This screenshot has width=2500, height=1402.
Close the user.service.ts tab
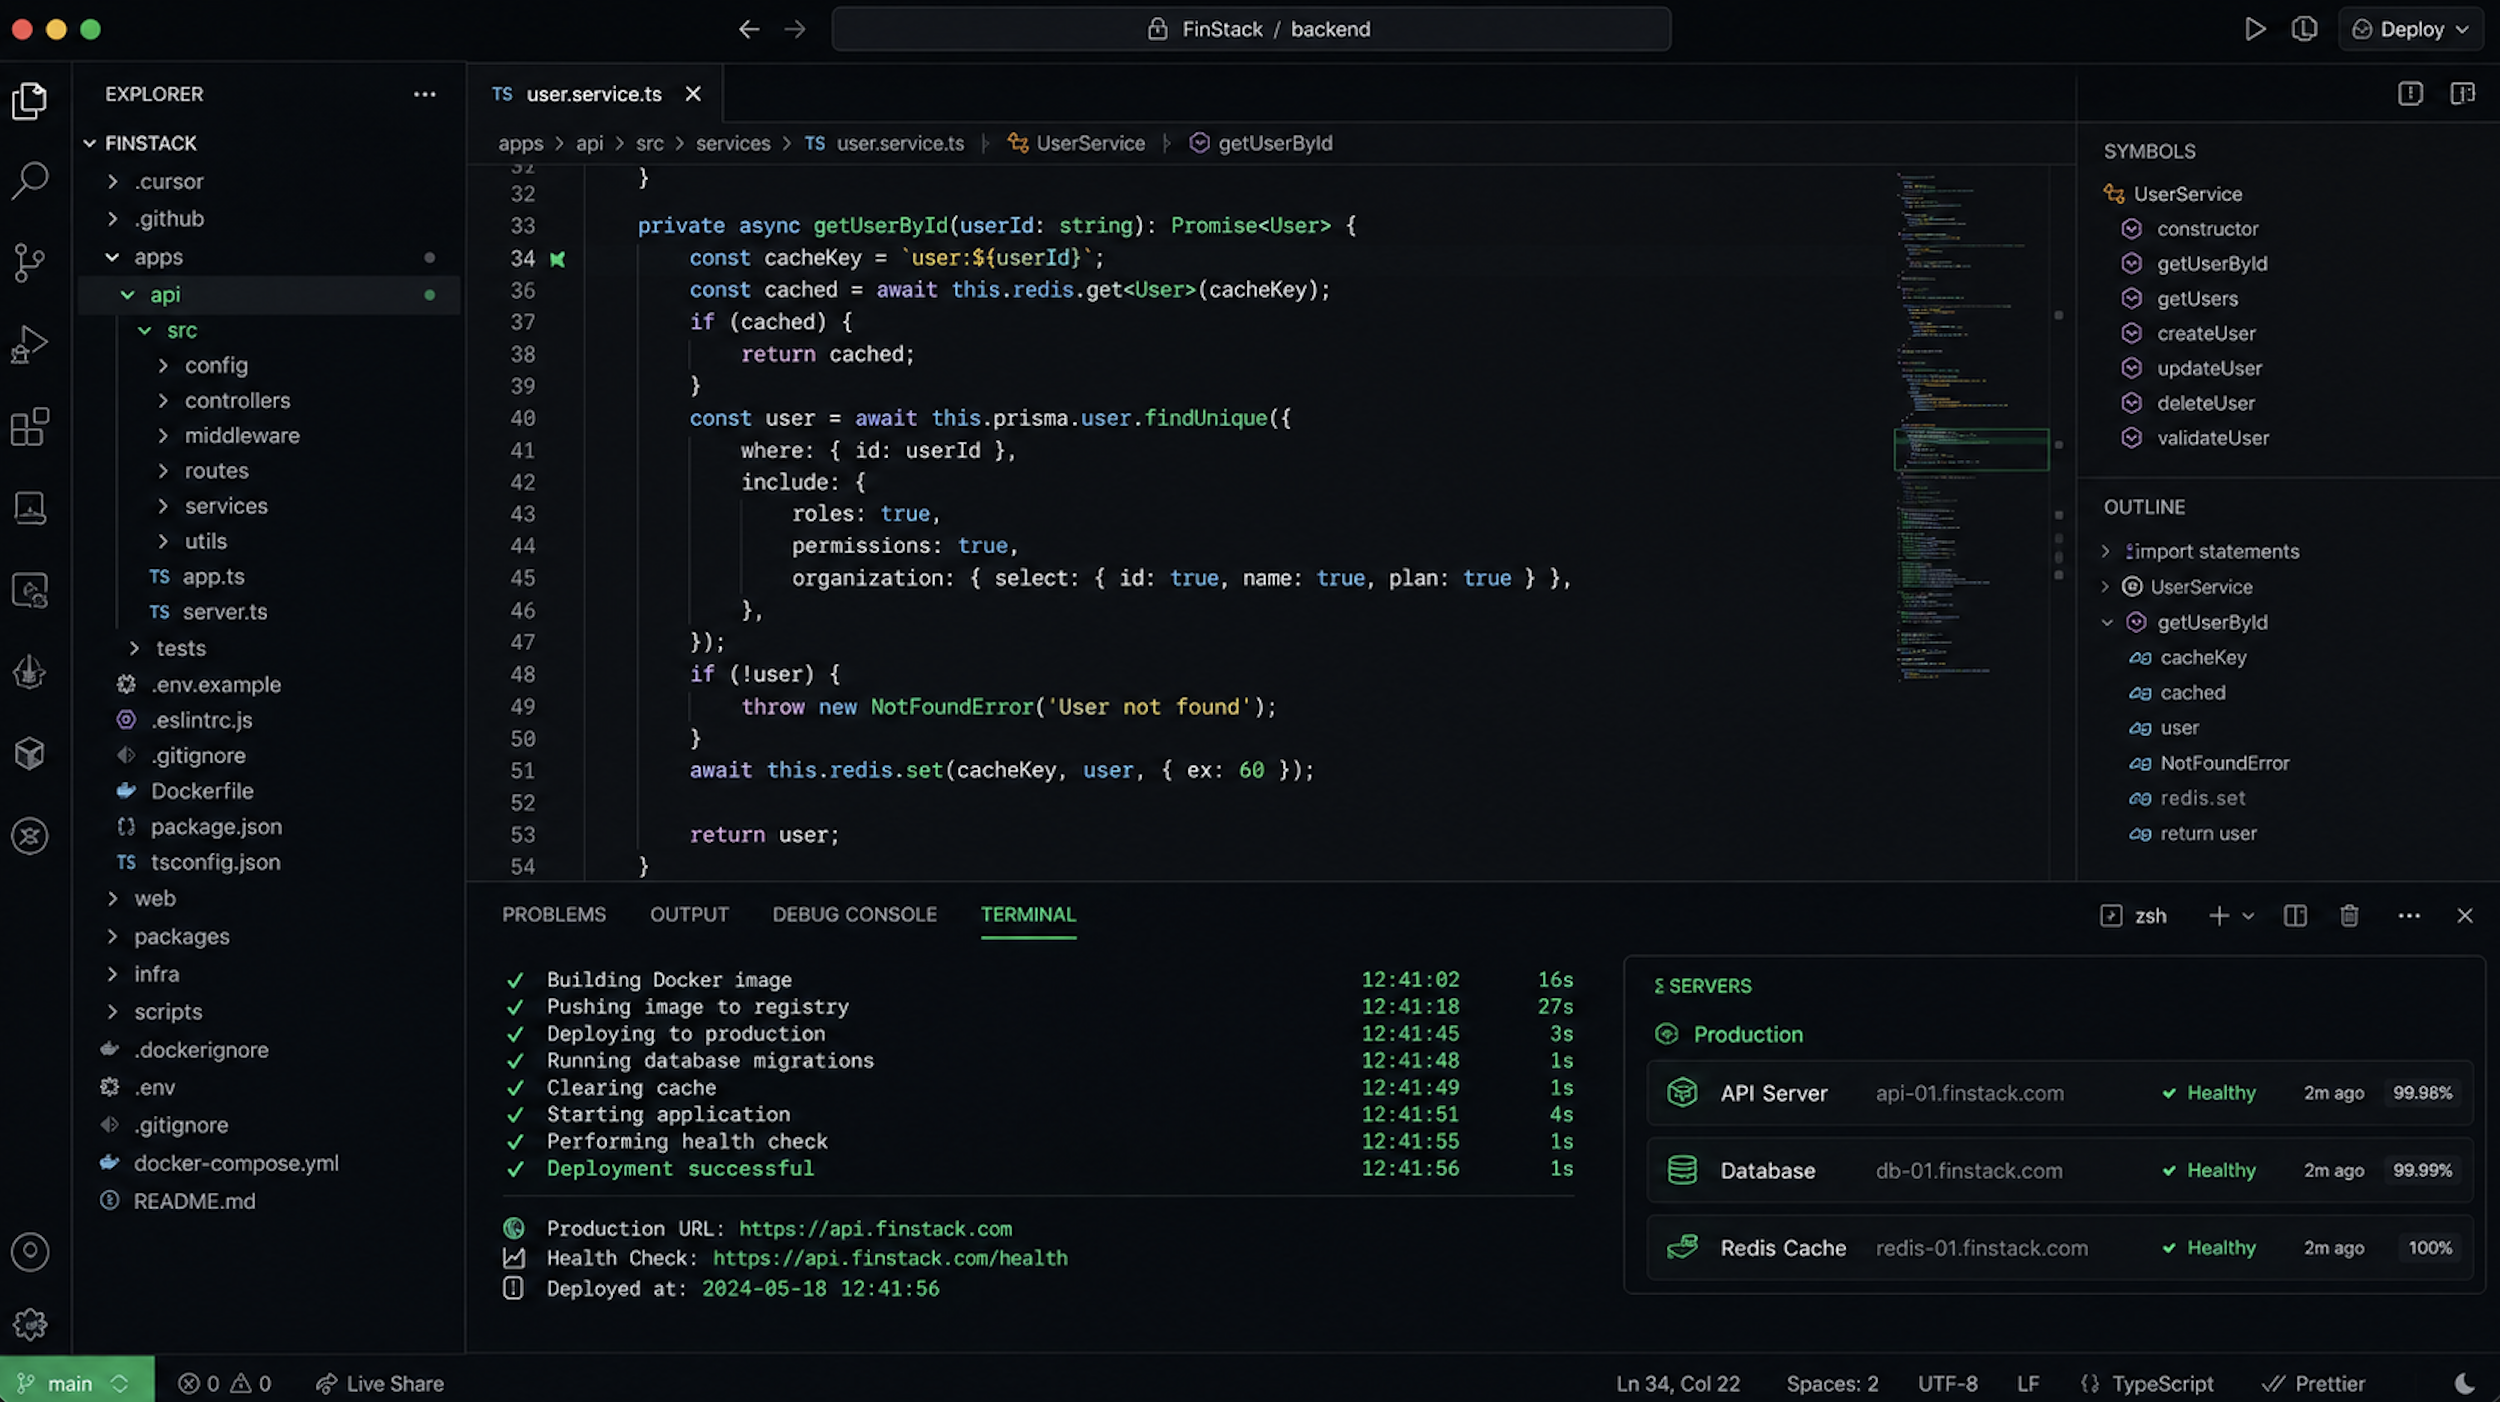693,94
